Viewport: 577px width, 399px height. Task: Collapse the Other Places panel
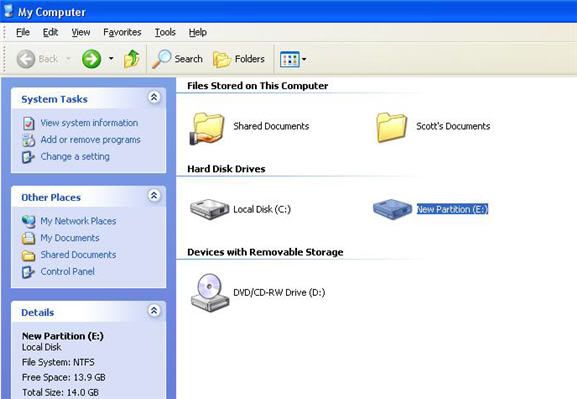(154, 195)
